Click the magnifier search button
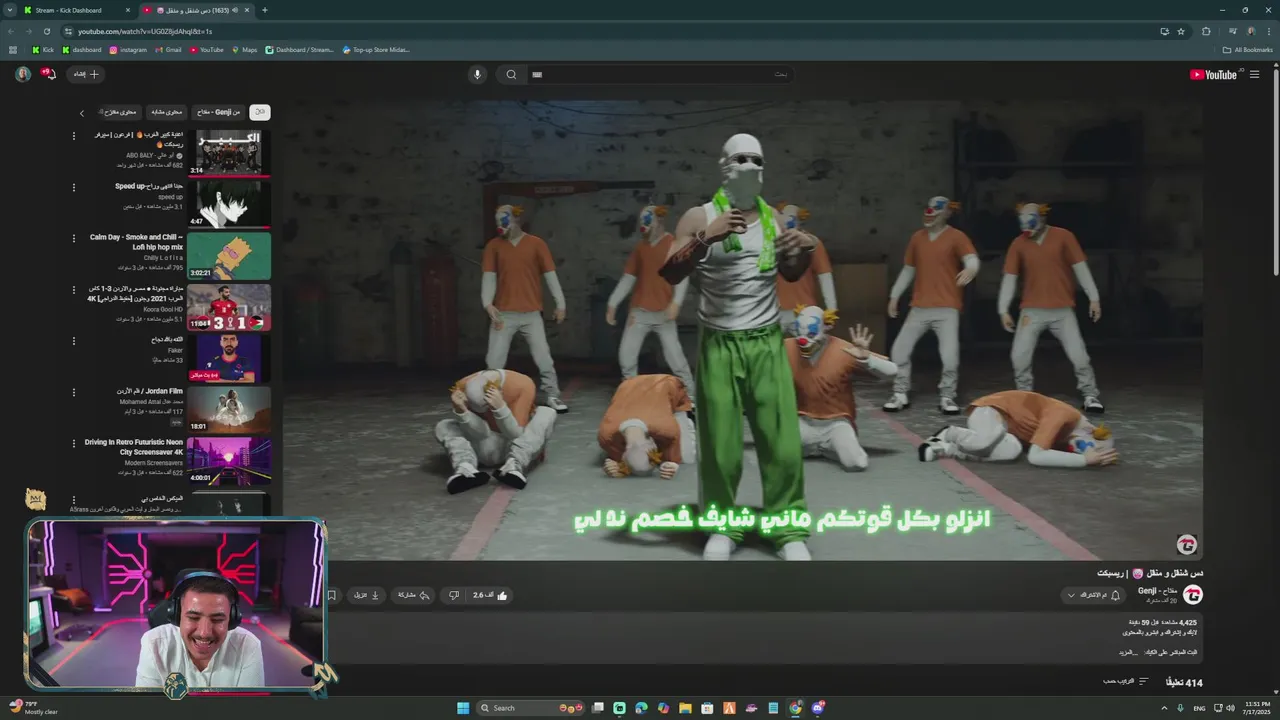 (x=511, y=74)
